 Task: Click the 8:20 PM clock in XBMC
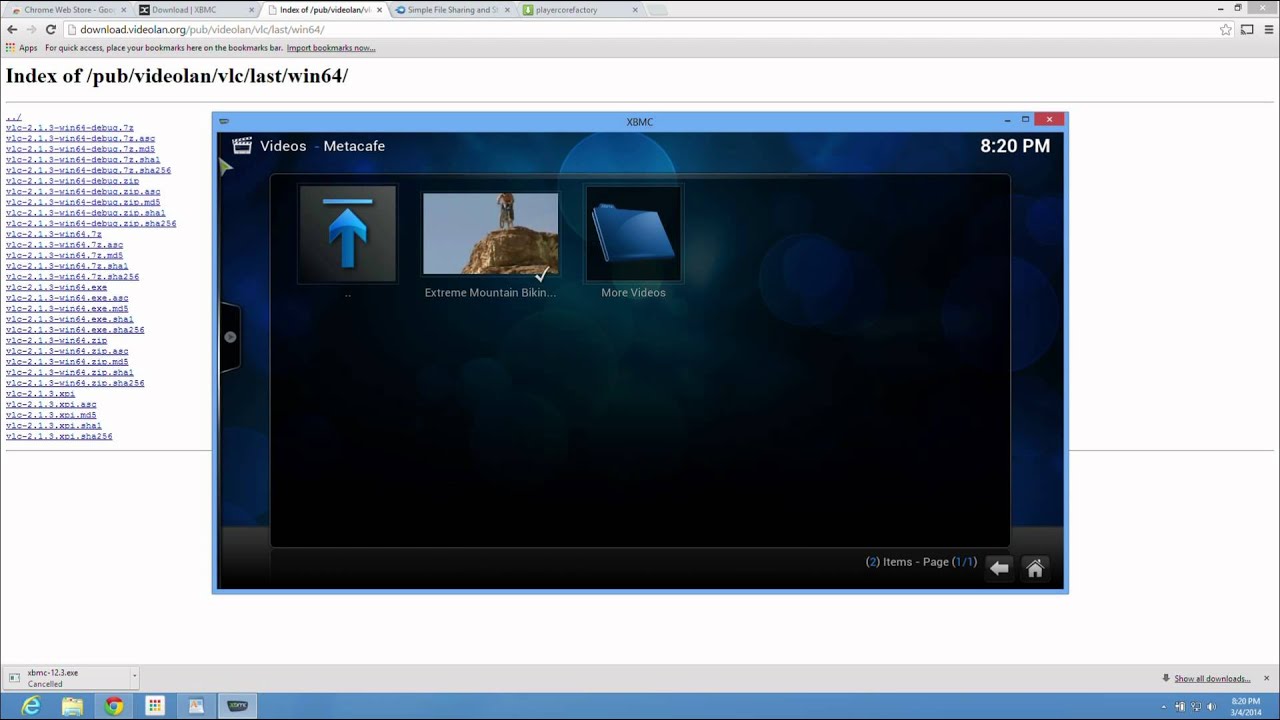pyautogui.click(x=1015, y=146)
